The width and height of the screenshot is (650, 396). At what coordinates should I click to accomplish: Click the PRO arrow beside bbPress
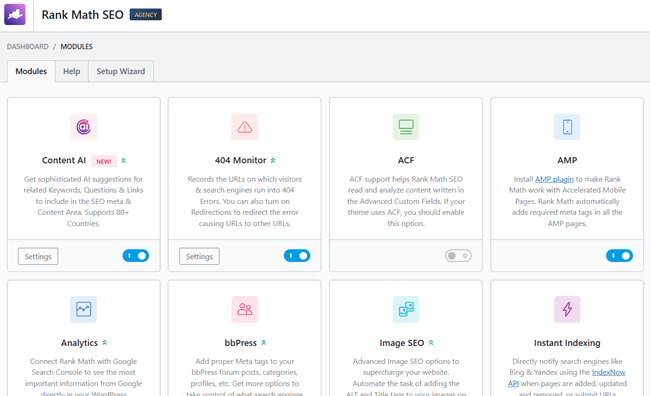coord(264,343)
